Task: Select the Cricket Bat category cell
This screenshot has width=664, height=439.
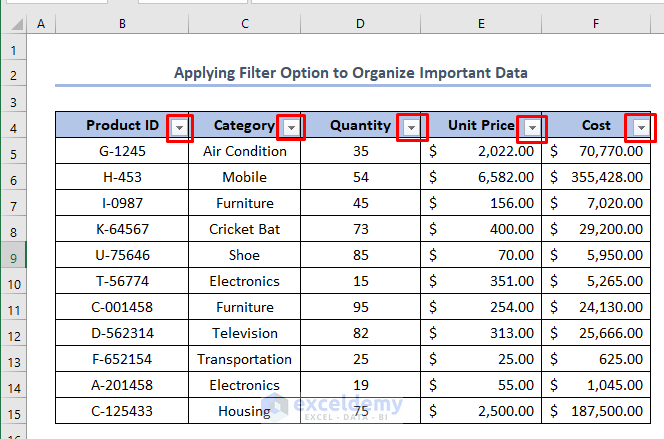Action: [245, 230]
